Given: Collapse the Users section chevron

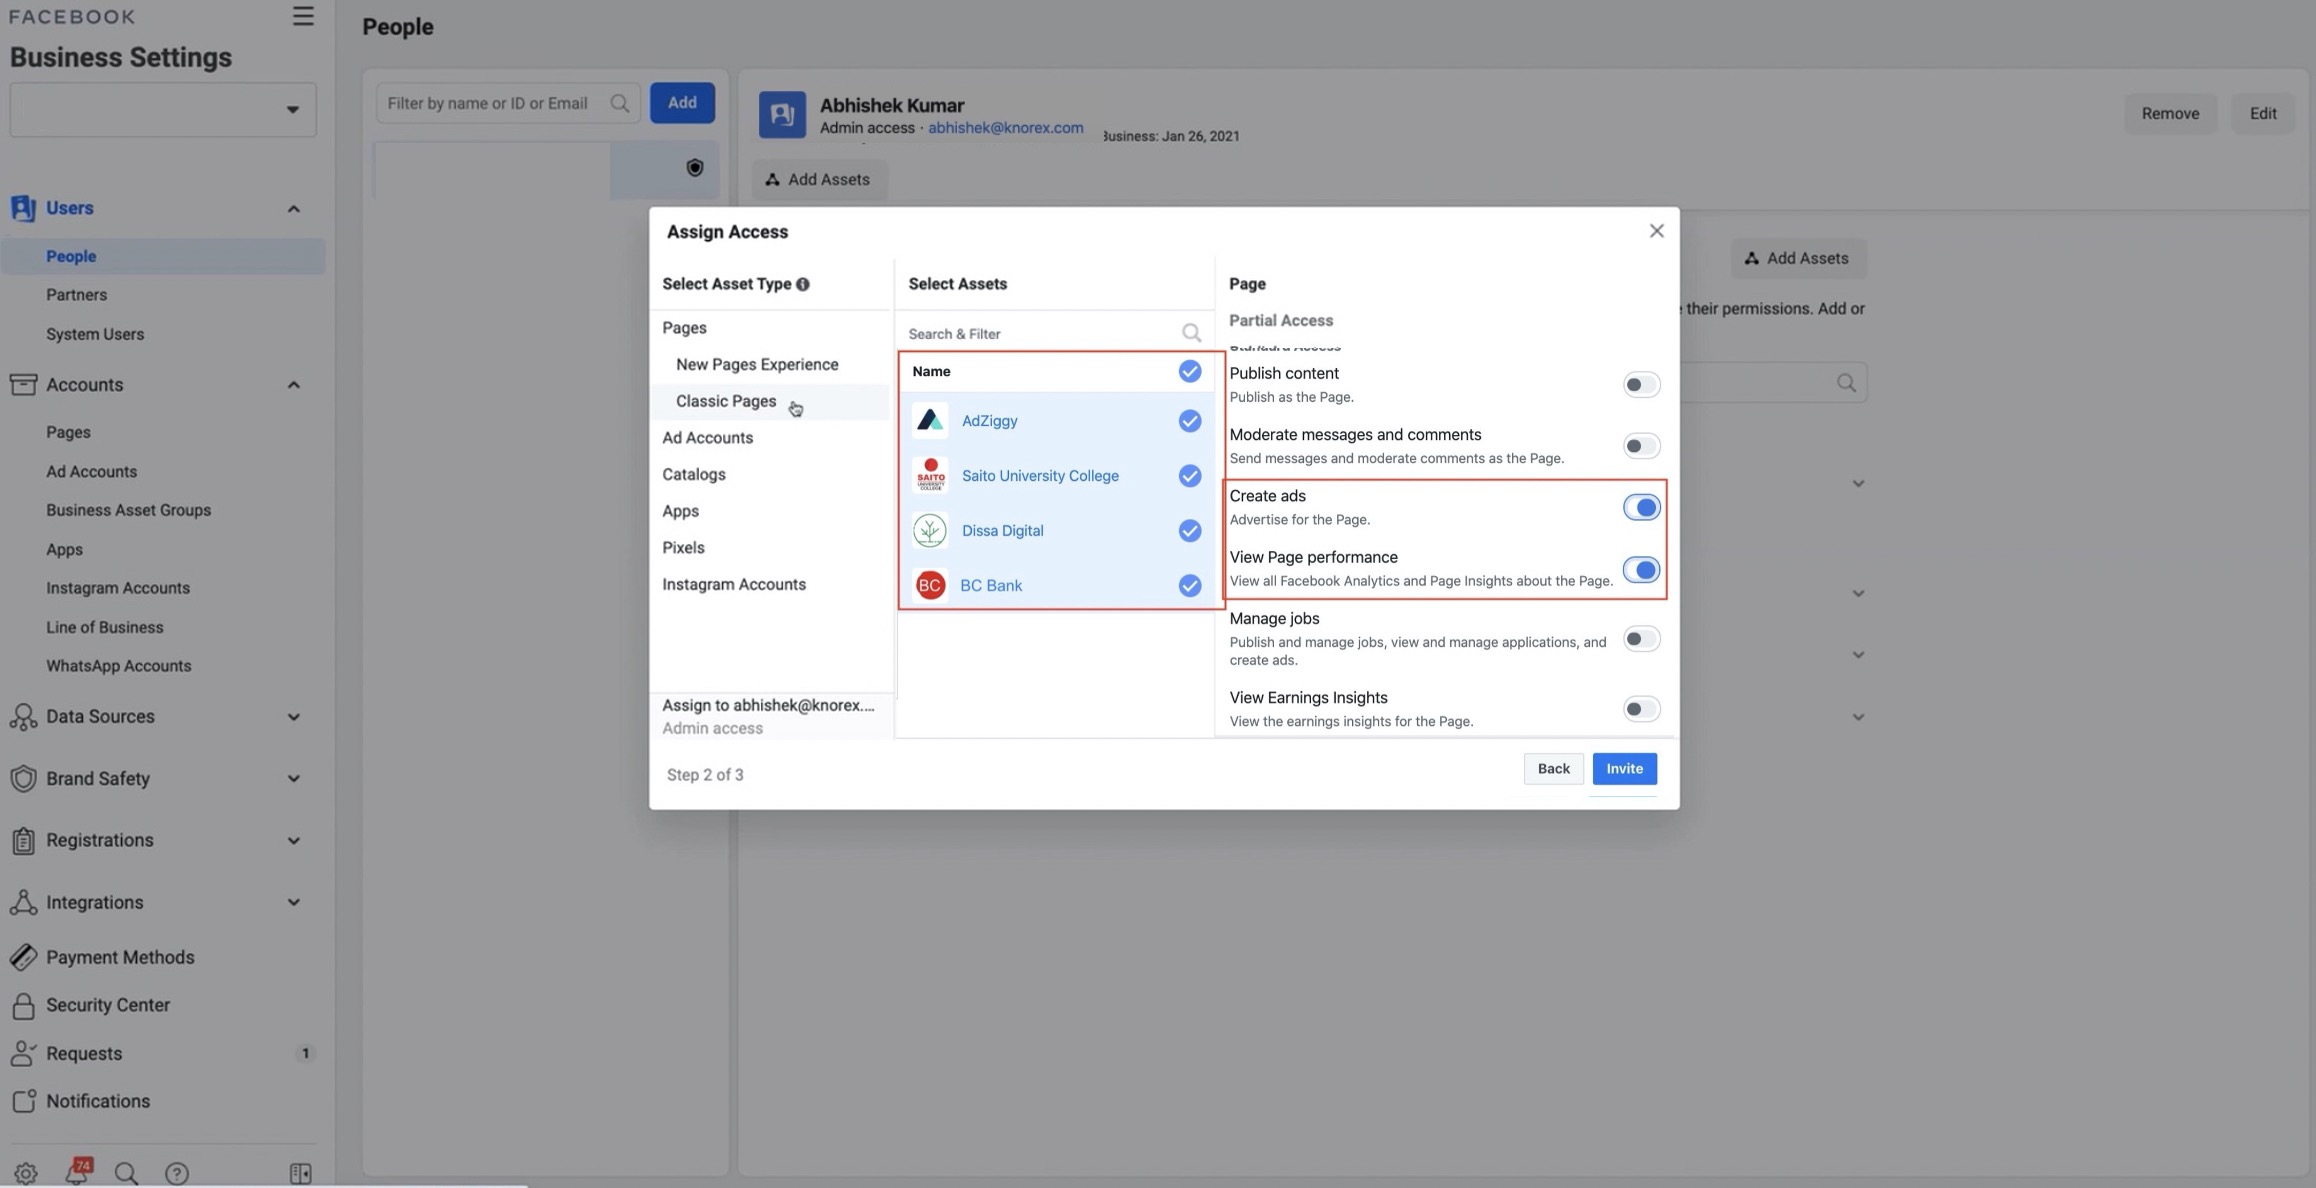Looking at the screenshot, I should coord(293,208).
